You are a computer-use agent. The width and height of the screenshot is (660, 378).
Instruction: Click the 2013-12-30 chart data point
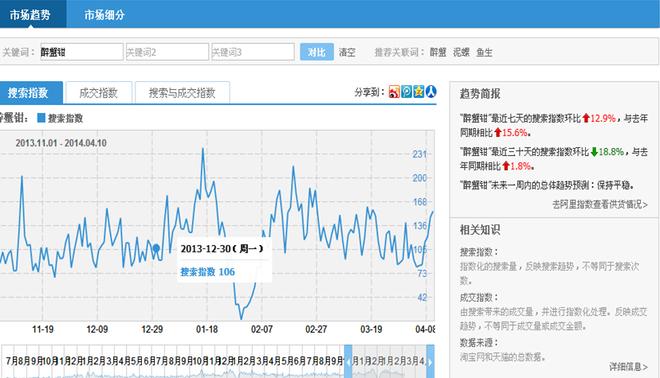point(156,248)
